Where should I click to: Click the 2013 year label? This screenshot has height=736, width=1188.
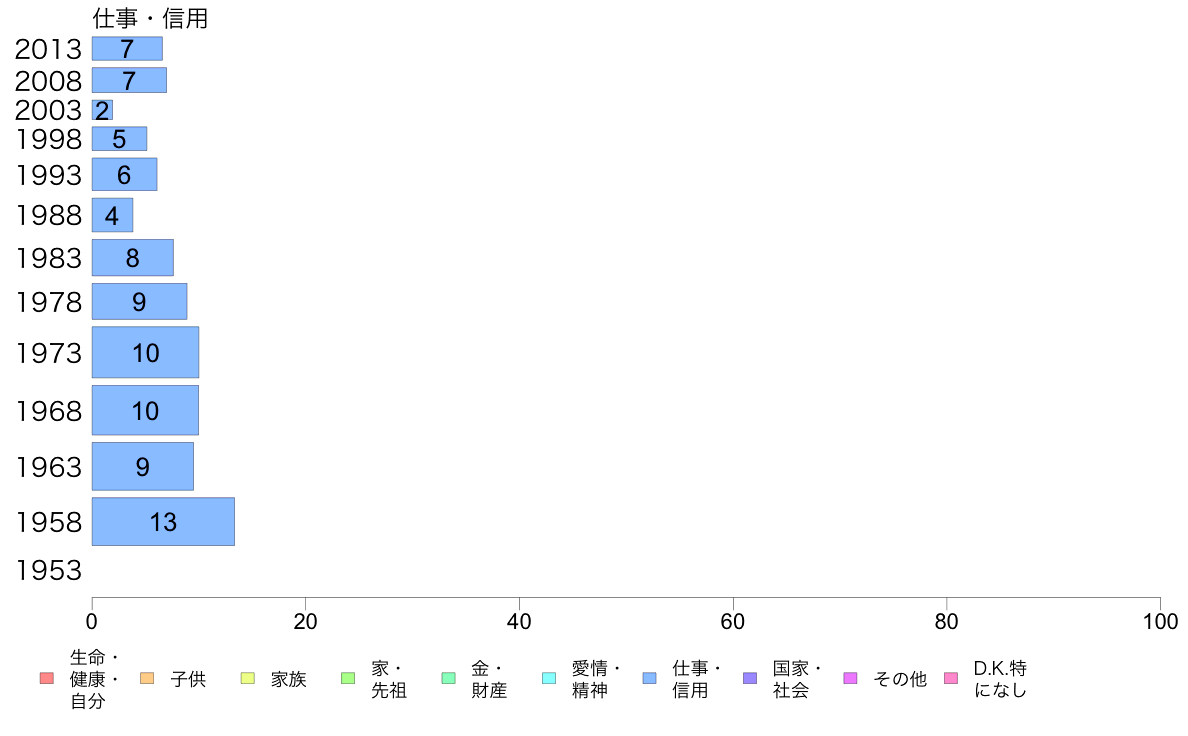tap(48, 49)
